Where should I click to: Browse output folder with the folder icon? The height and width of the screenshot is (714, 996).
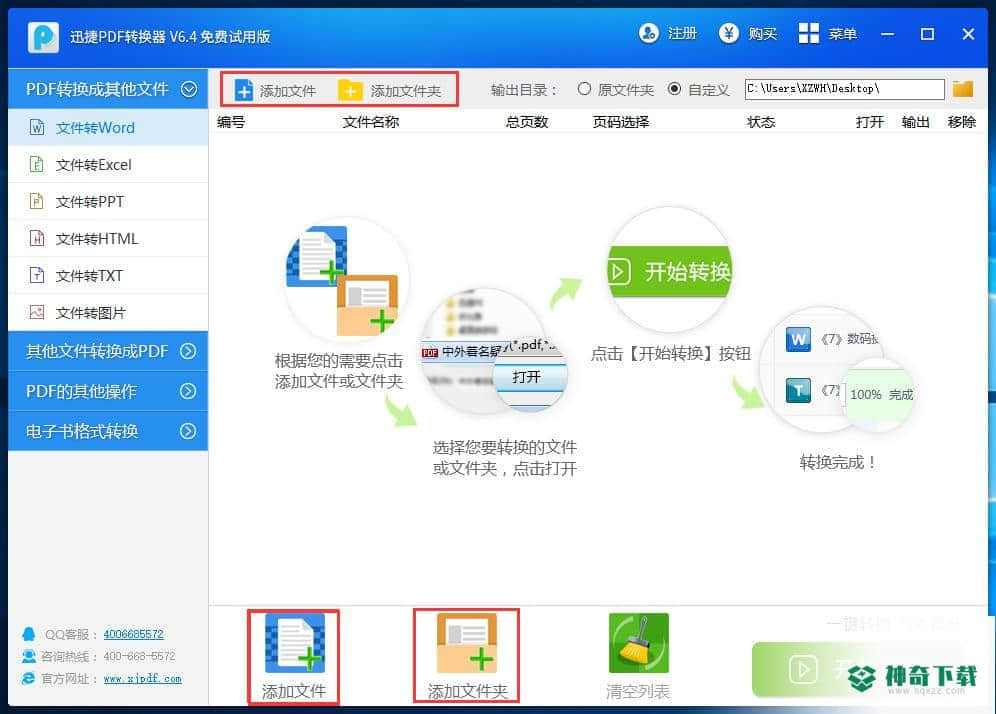pos(963,89)
